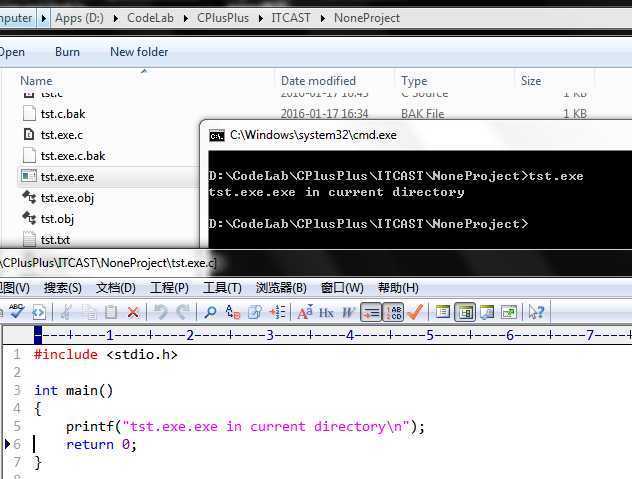Expand the arrow before Apps (D:) breadcrumb
This screenshot has width=632, height=479.
(44, 19)
